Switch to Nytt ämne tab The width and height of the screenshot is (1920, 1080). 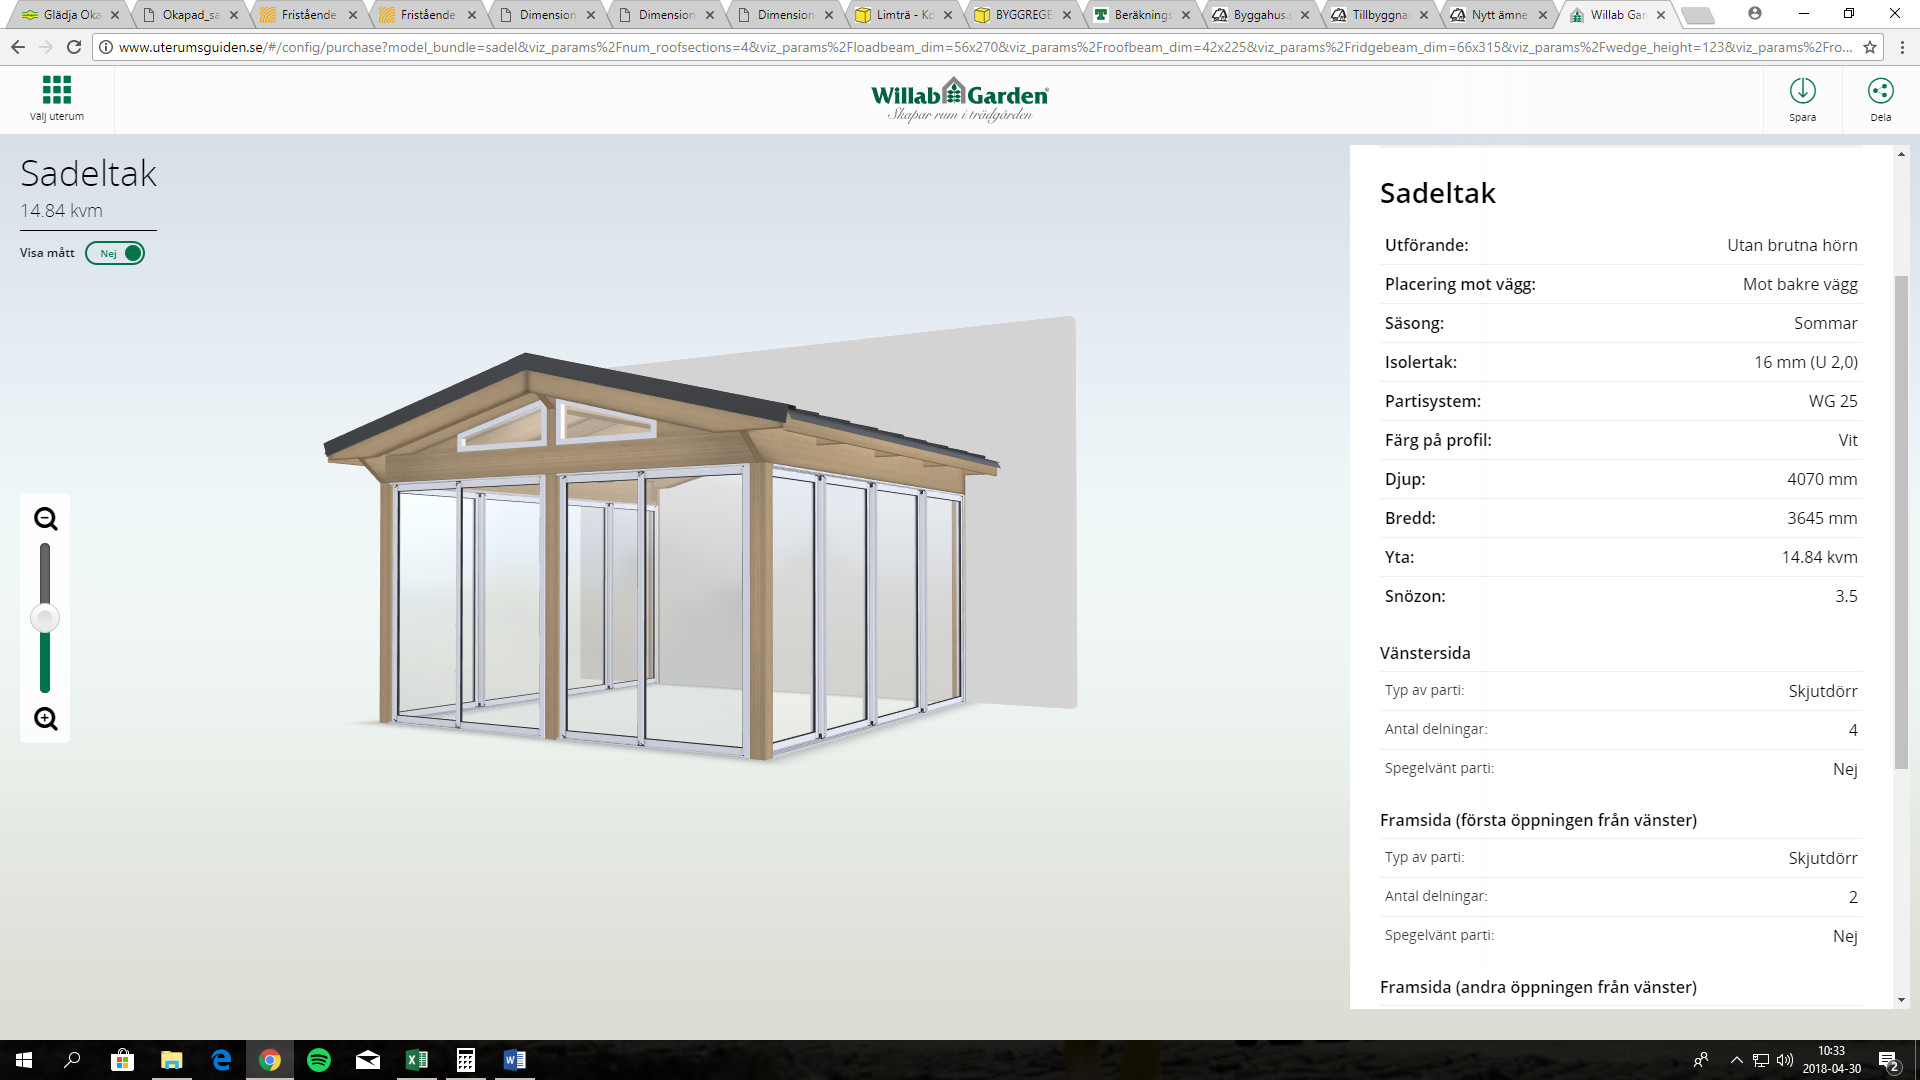1499,15
